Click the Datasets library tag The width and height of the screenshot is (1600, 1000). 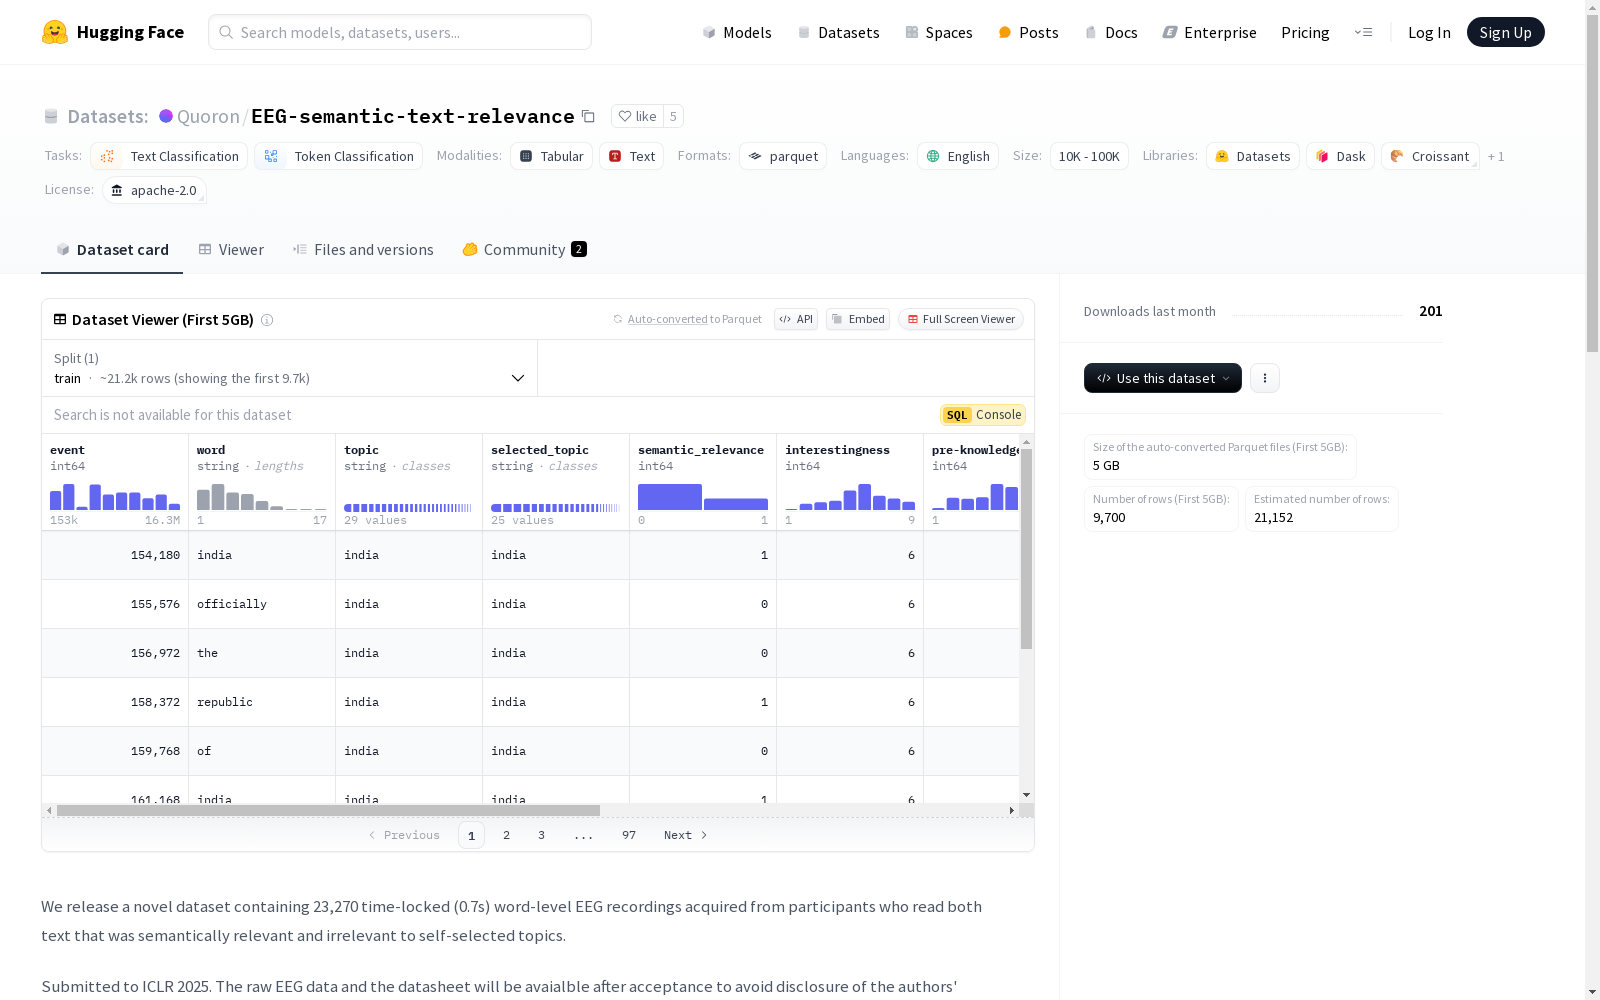(1253, 156)
